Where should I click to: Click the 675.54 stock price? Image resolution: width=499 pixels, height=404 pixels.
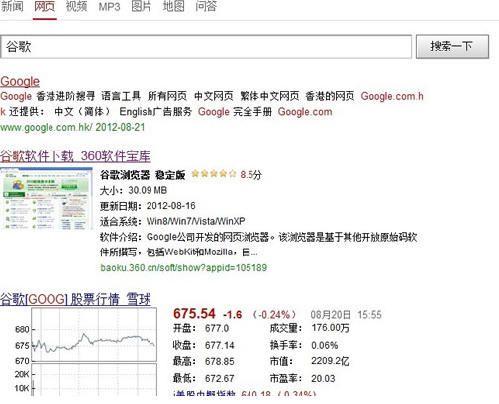[194, 314]
